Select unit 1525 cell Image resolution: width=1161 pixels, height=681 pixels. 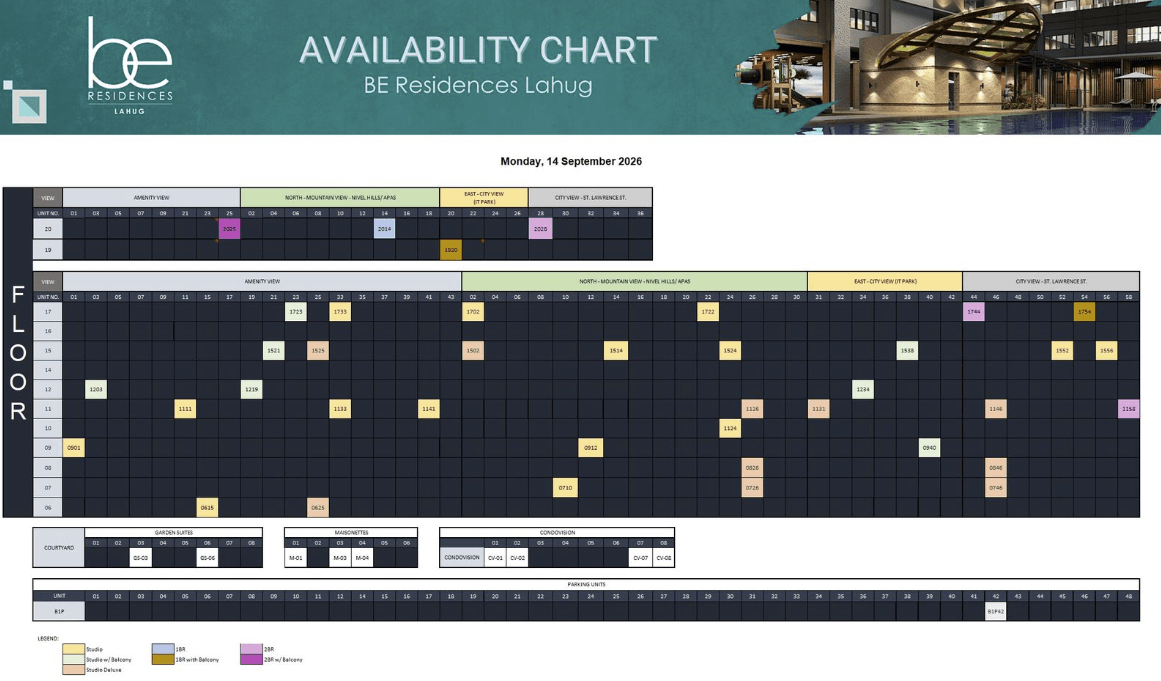tap(318, 350)
